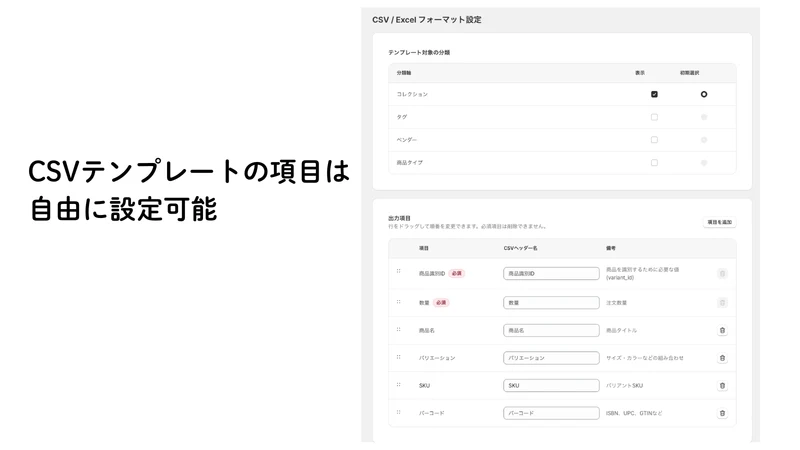
Task: Delete the バーコード output row
Action: tap(722, 413)
